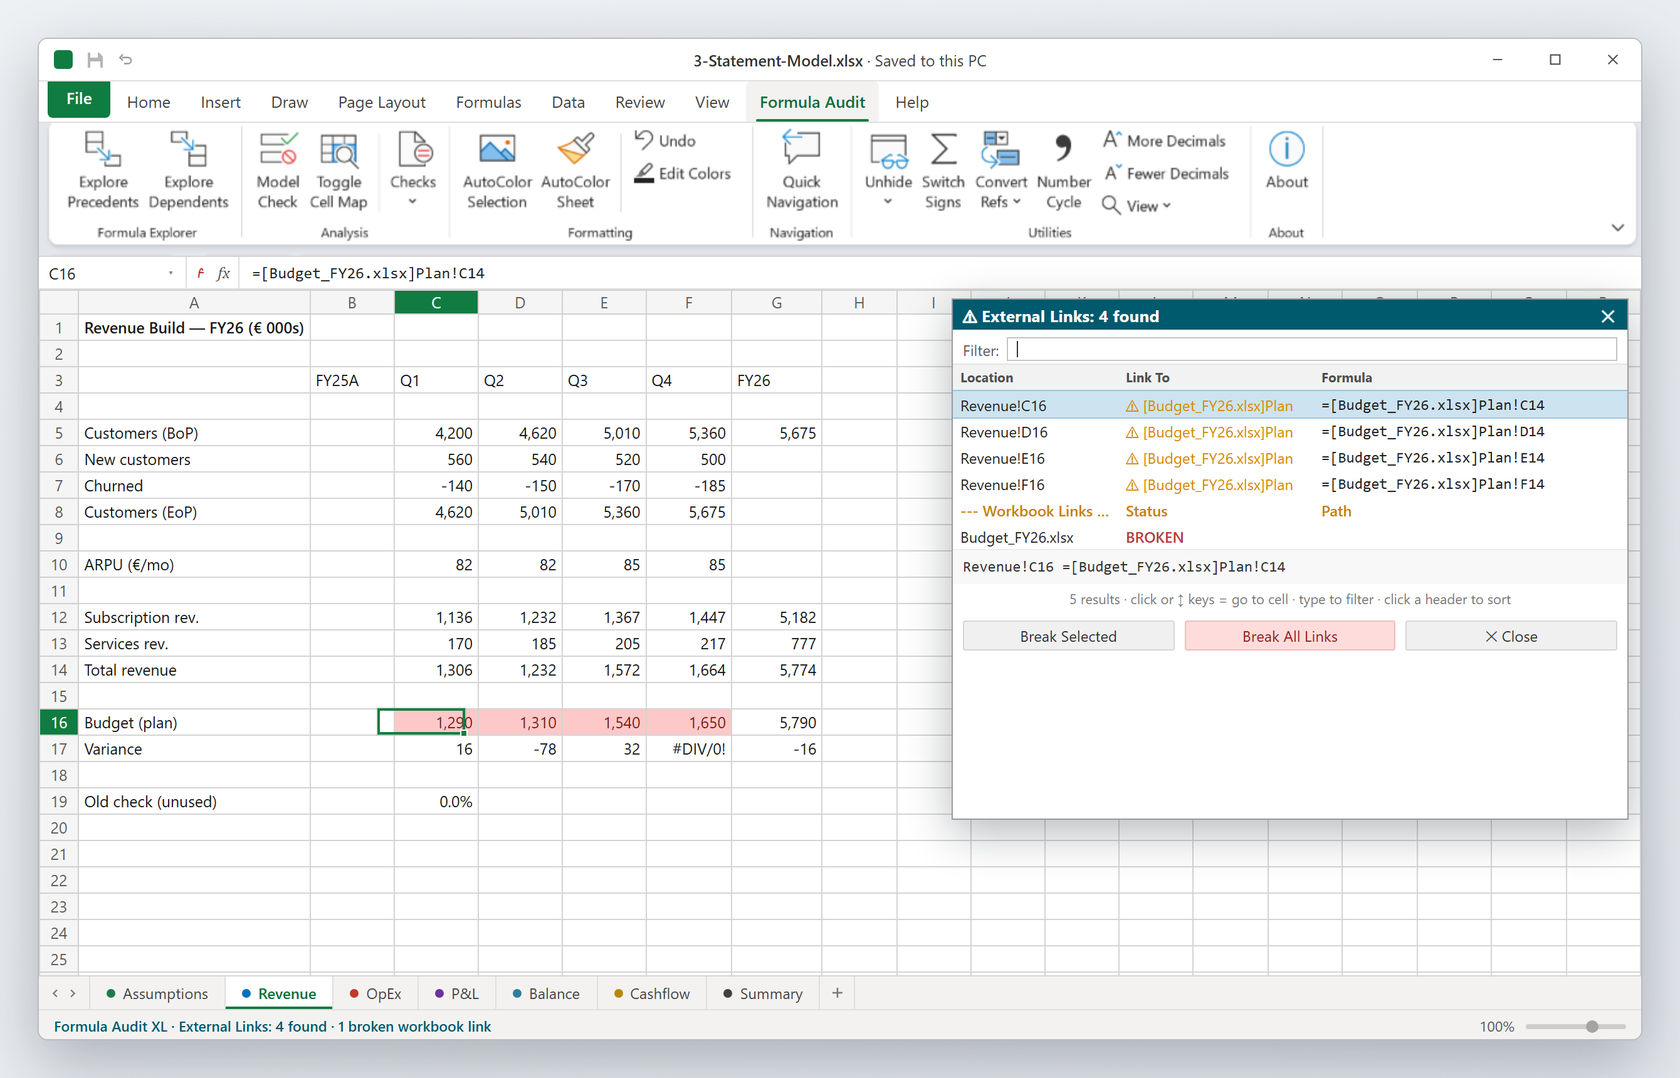This screenshot has width=1680, height=1078.
Task: Open the File menu
Action: click(x=79, y=99)
